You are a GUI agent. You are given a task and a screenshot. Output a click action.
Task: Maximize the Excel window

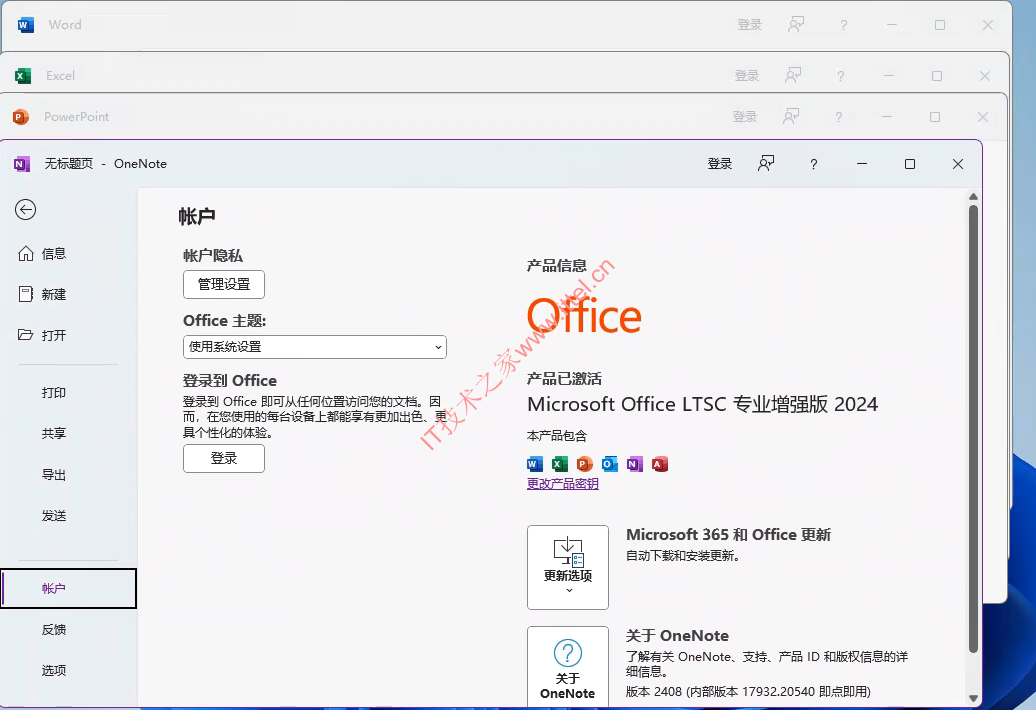[937, 76]
